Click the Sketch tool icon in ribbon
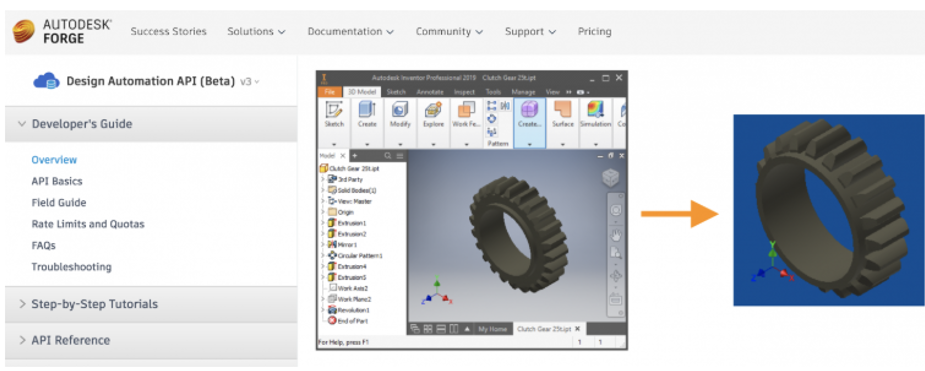The height and width of the screenshot is (371, 925). [334, 110]
